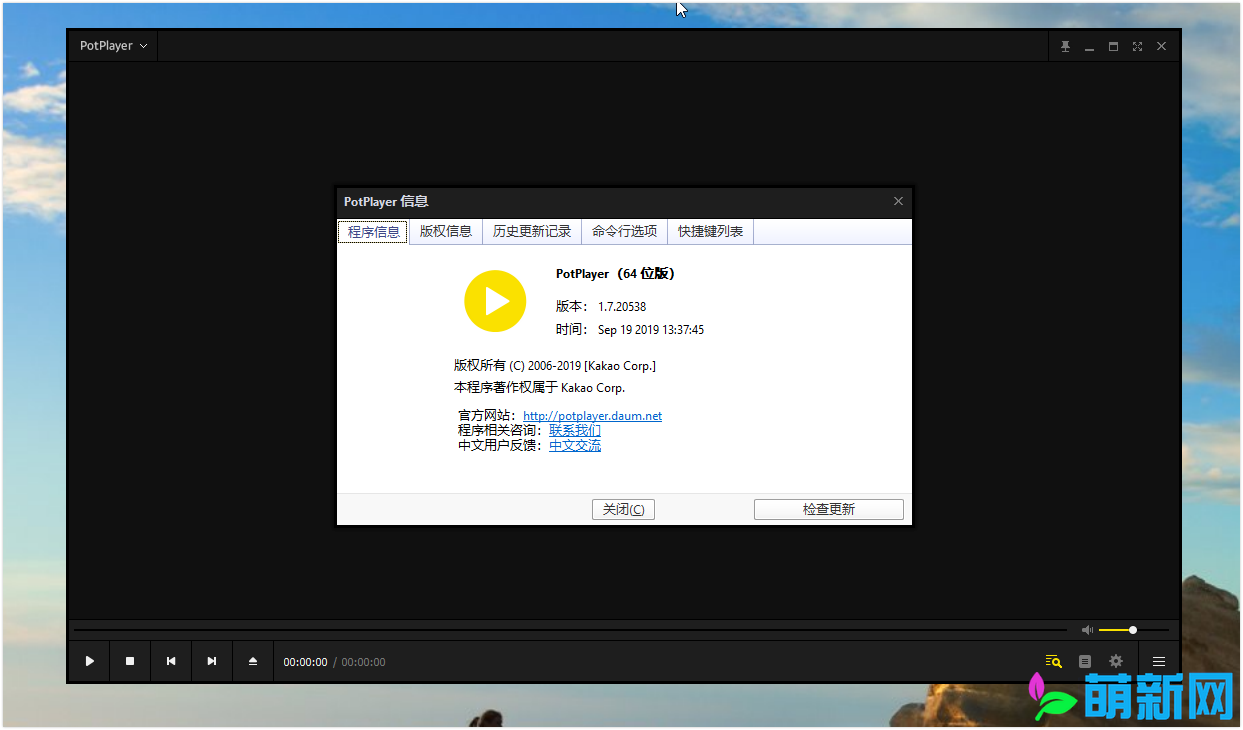Viewport: 1243px width, 730px height.
Task: Close the PotPlayer 信息 dialog with X
Action: point(898,201)
